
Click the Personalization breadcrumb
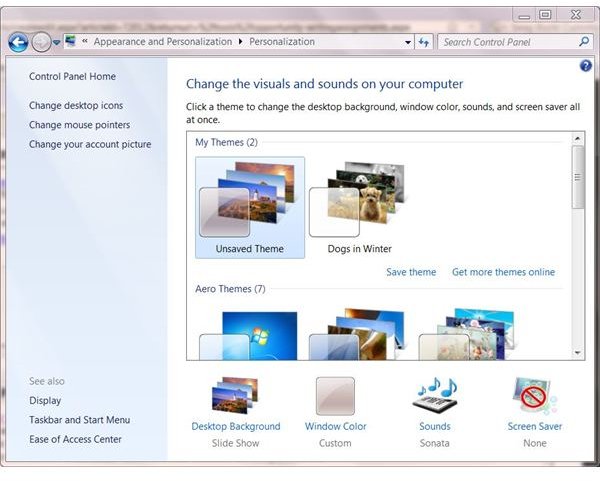coord(282,41)
